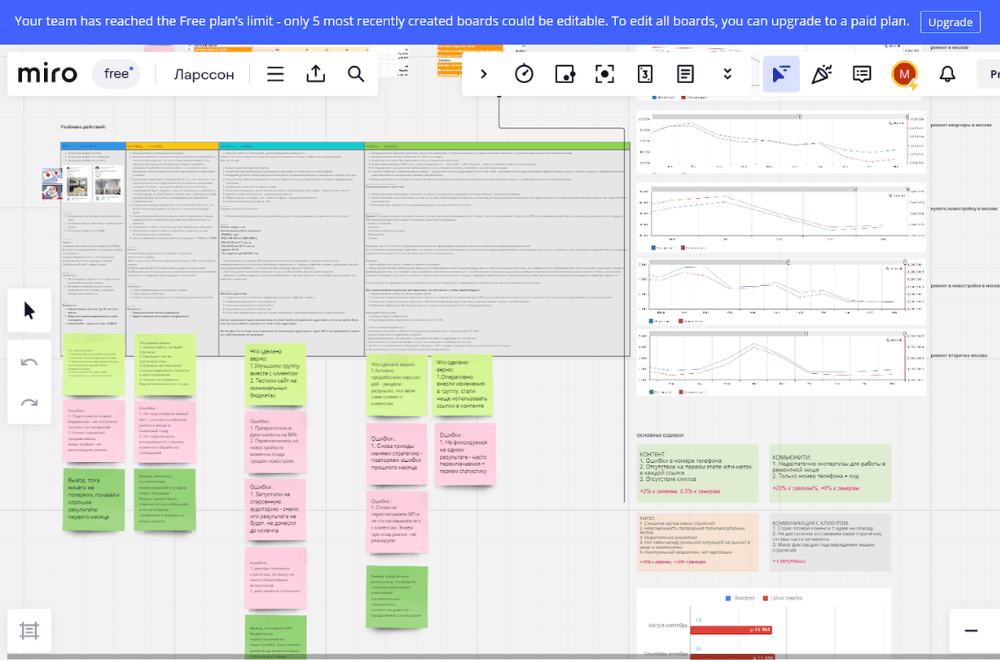Click the export board icon

[316, 74]
